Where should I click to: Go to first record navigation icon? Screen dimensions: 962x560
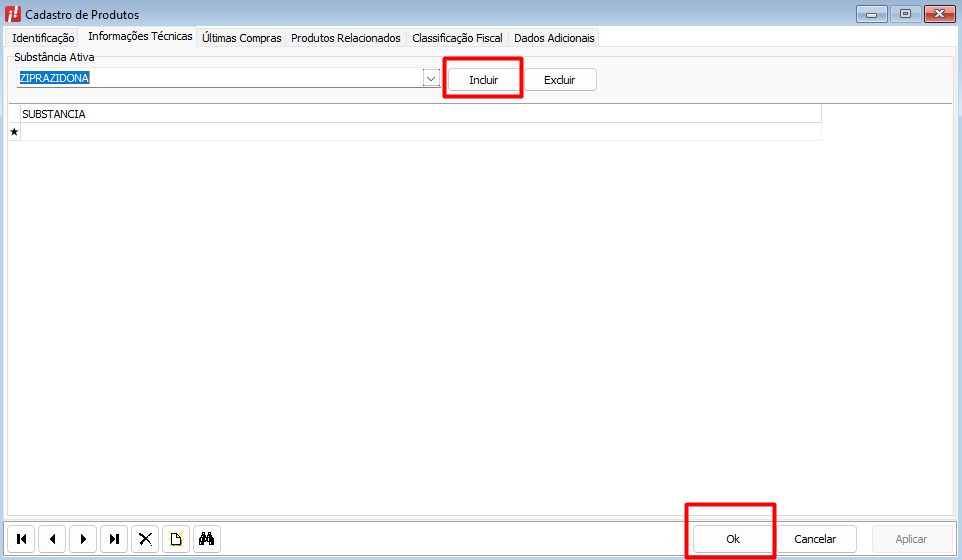click(x=21, y=539)
